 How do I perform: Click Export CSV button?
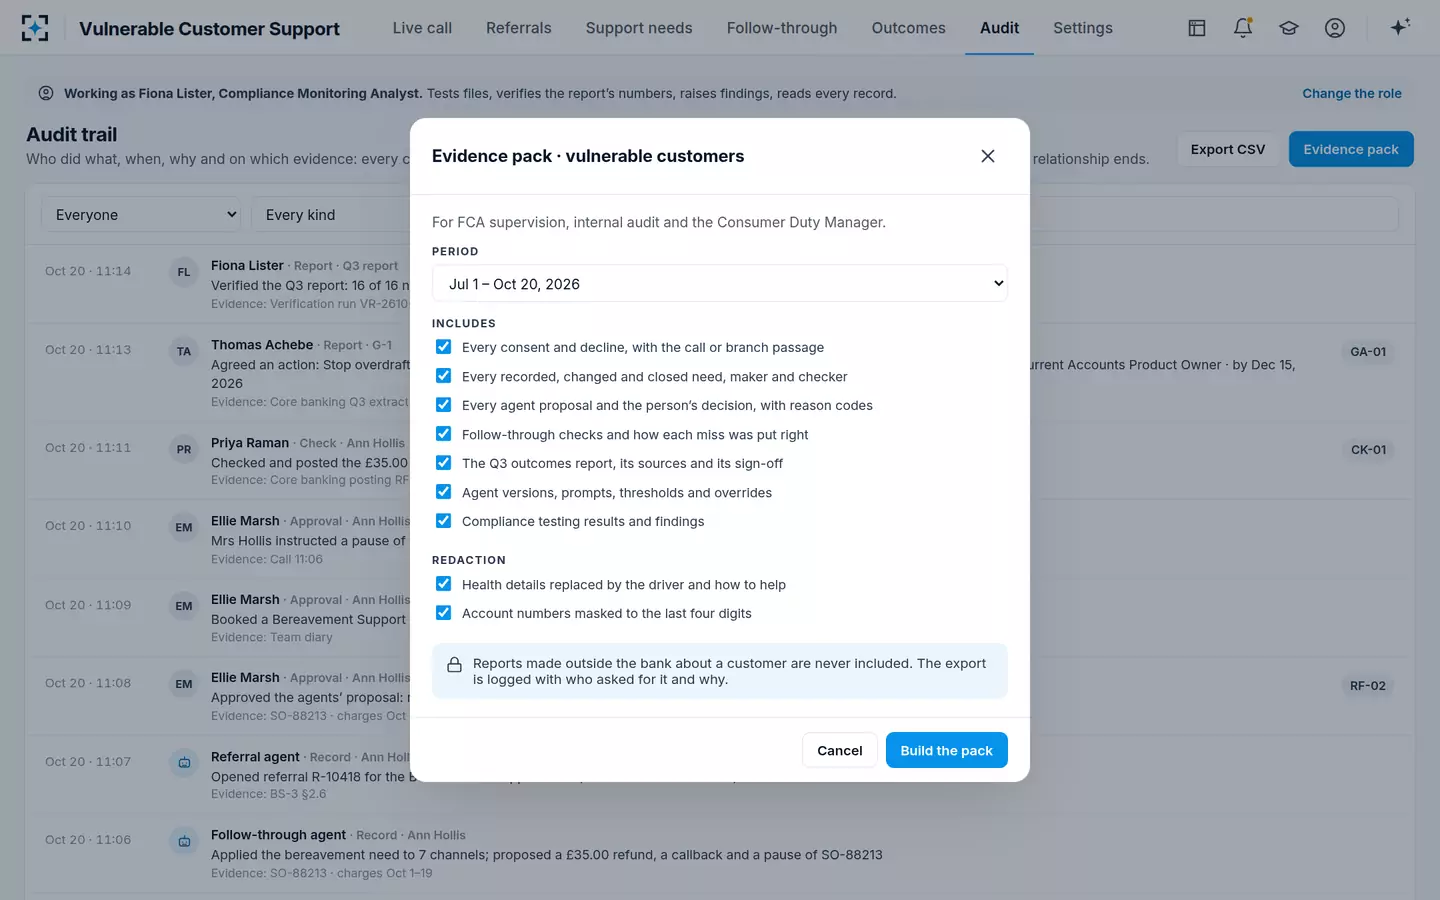coord(1228,149)
